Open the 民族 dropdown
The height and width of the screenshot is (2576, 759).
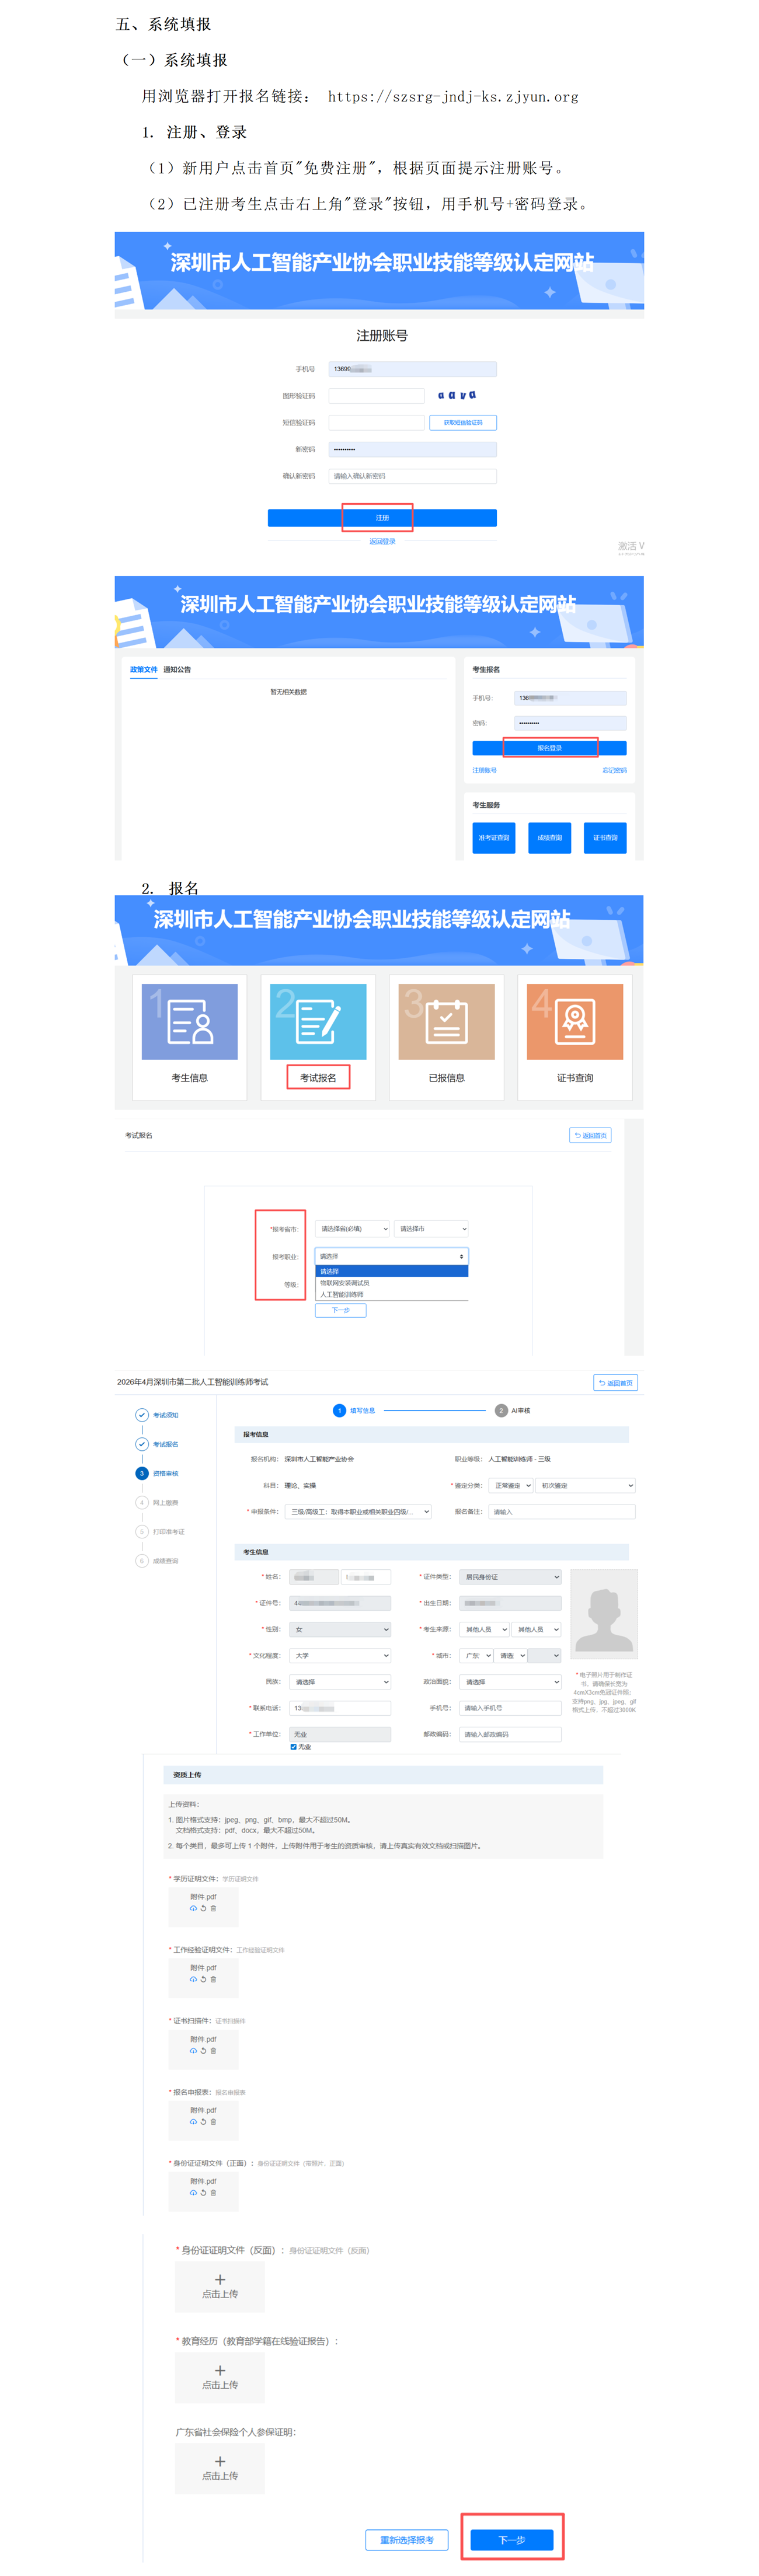340,1681
